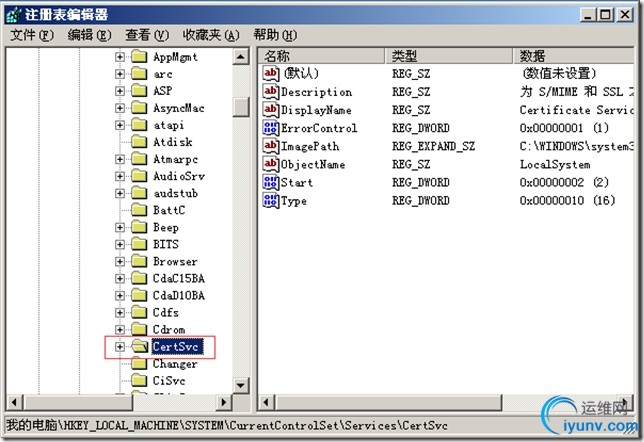644x442 pixels.
Task: Expand the Cdfs key
Action: pos(120,313)
